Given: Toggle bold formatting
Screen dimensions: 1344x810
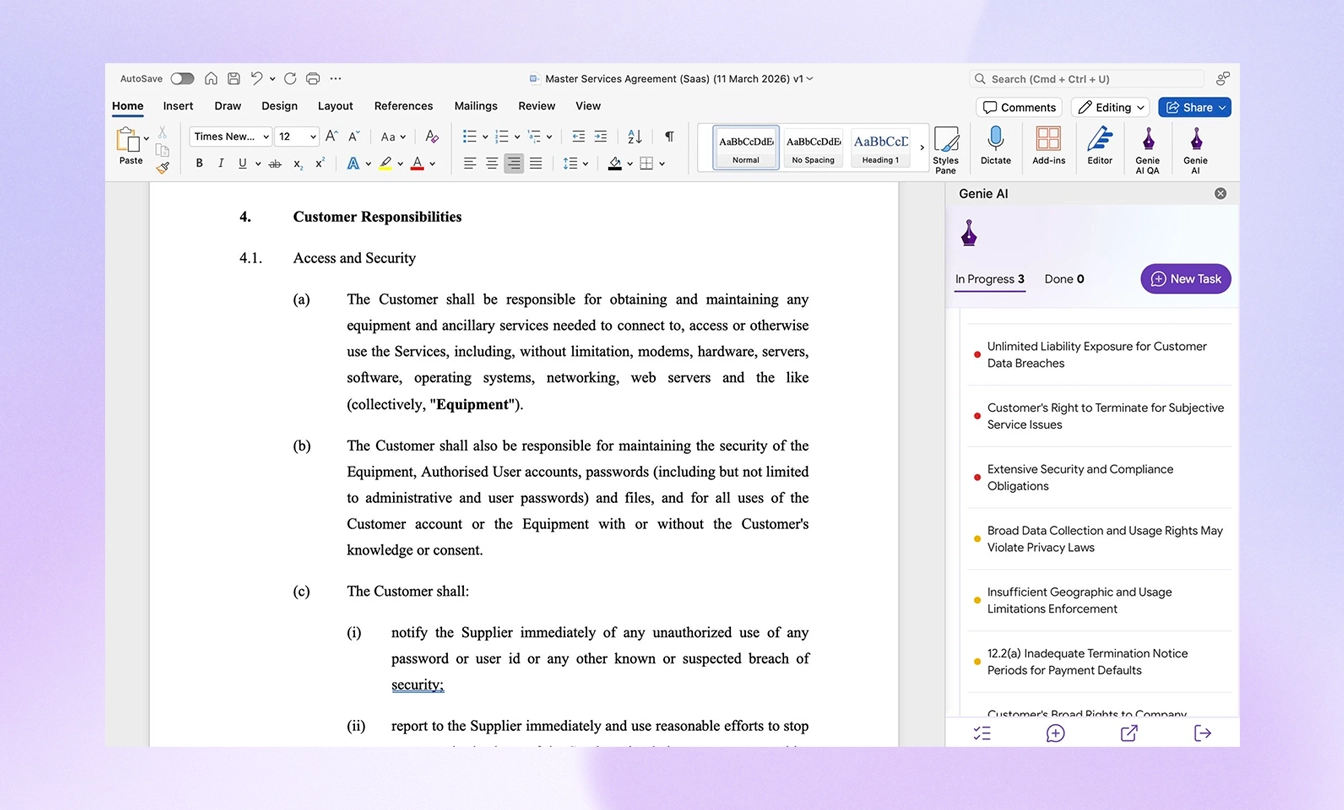Looking at the screenshot, I should [198, 162].
